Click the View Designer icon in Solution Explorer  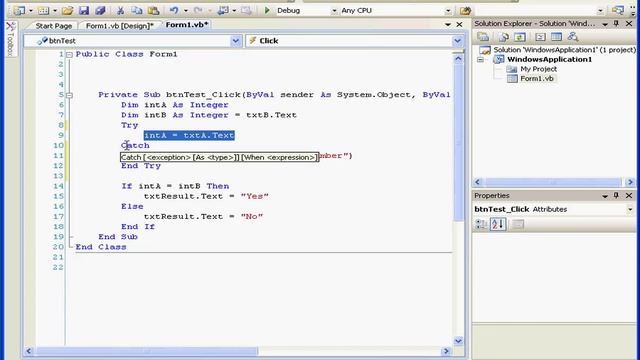click(556, 37)
